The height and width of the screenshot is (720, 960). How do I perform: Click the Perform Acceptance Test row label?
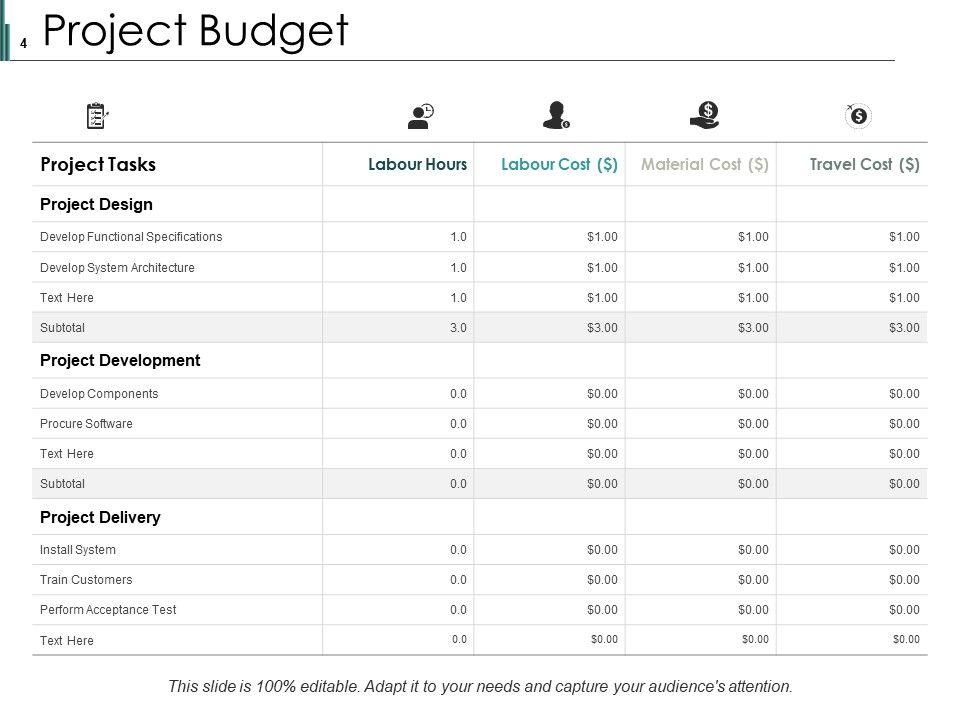pos(108,610)
